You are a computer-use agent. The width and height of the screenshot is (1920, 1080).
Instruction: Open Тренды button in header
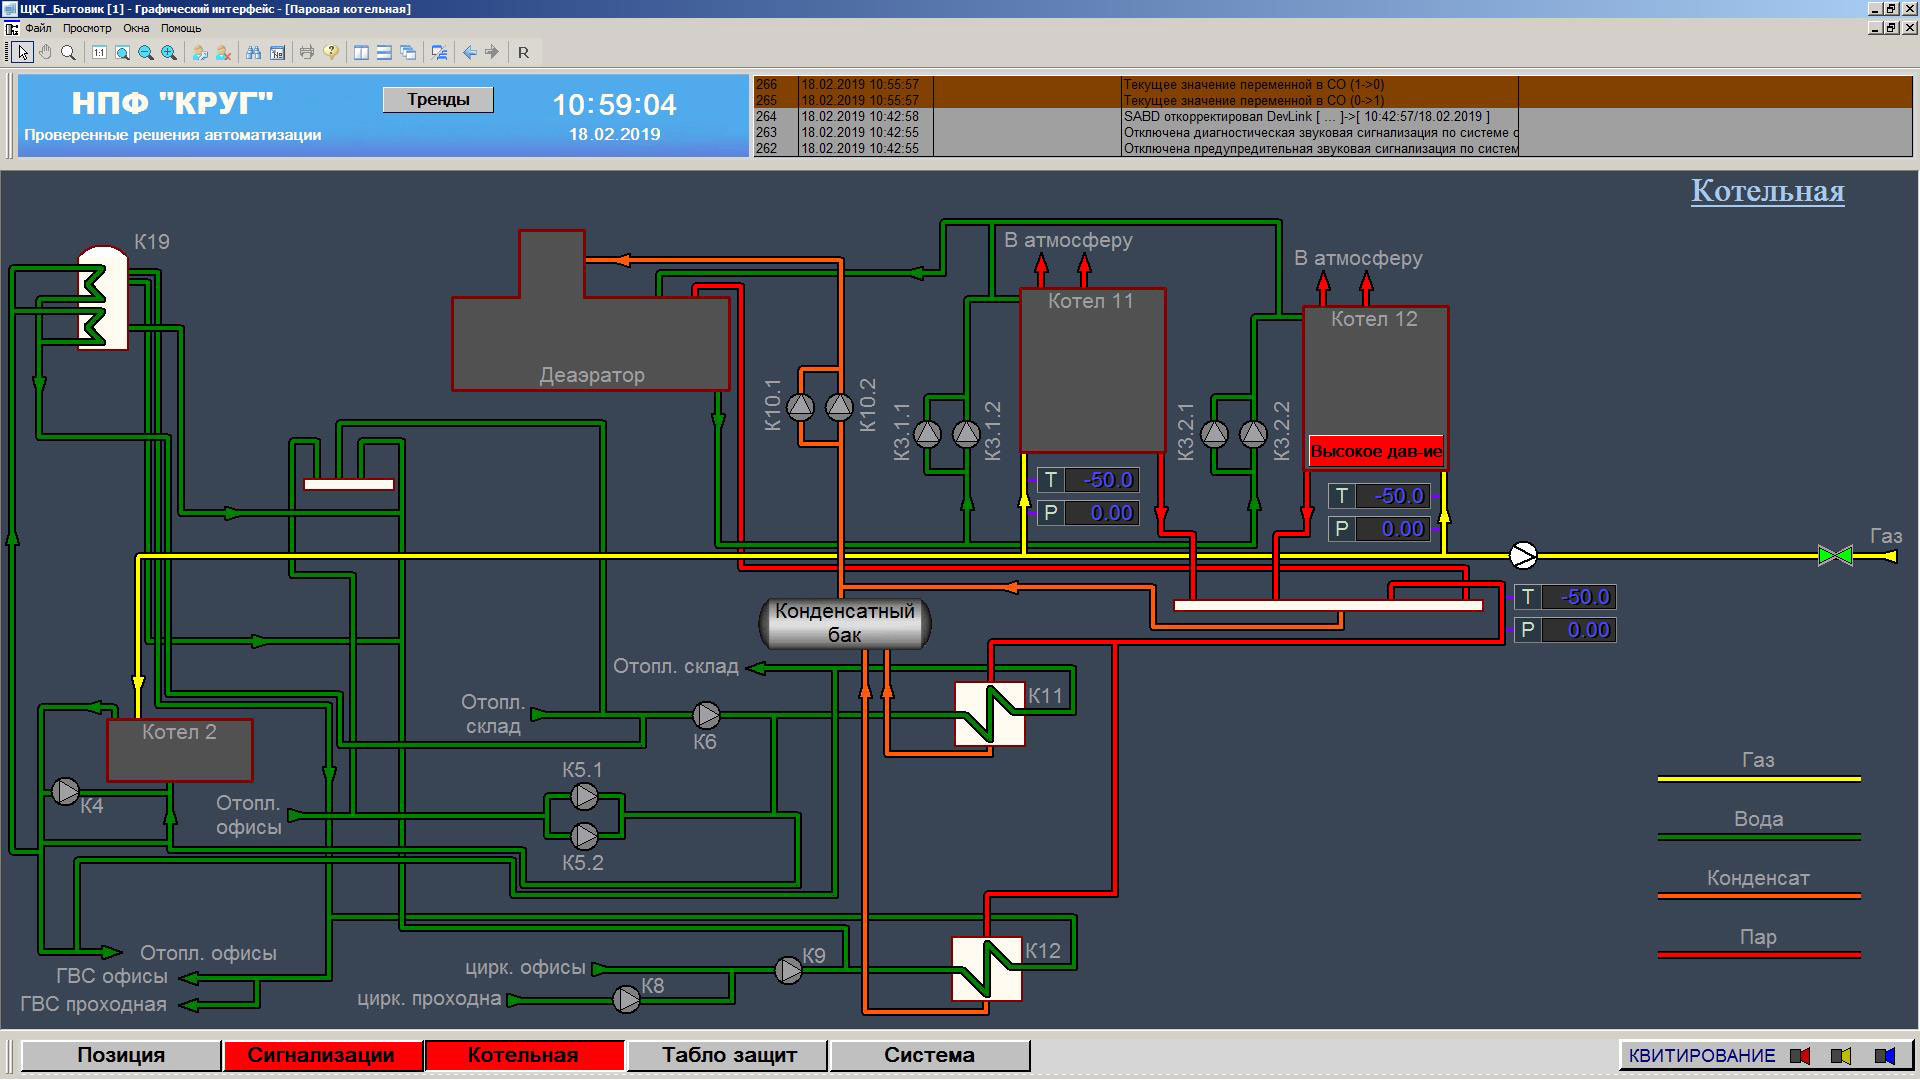click(x=438, y=99)
